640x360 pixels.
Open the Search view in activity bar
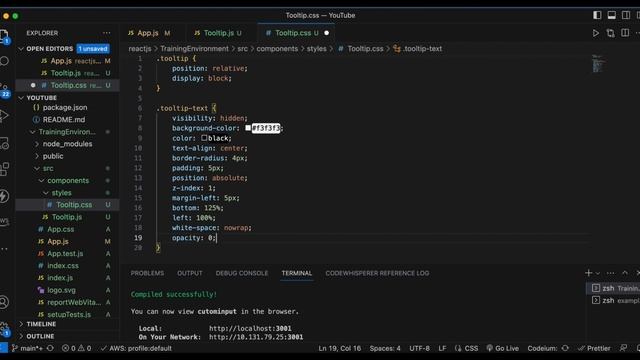(4, 61)
